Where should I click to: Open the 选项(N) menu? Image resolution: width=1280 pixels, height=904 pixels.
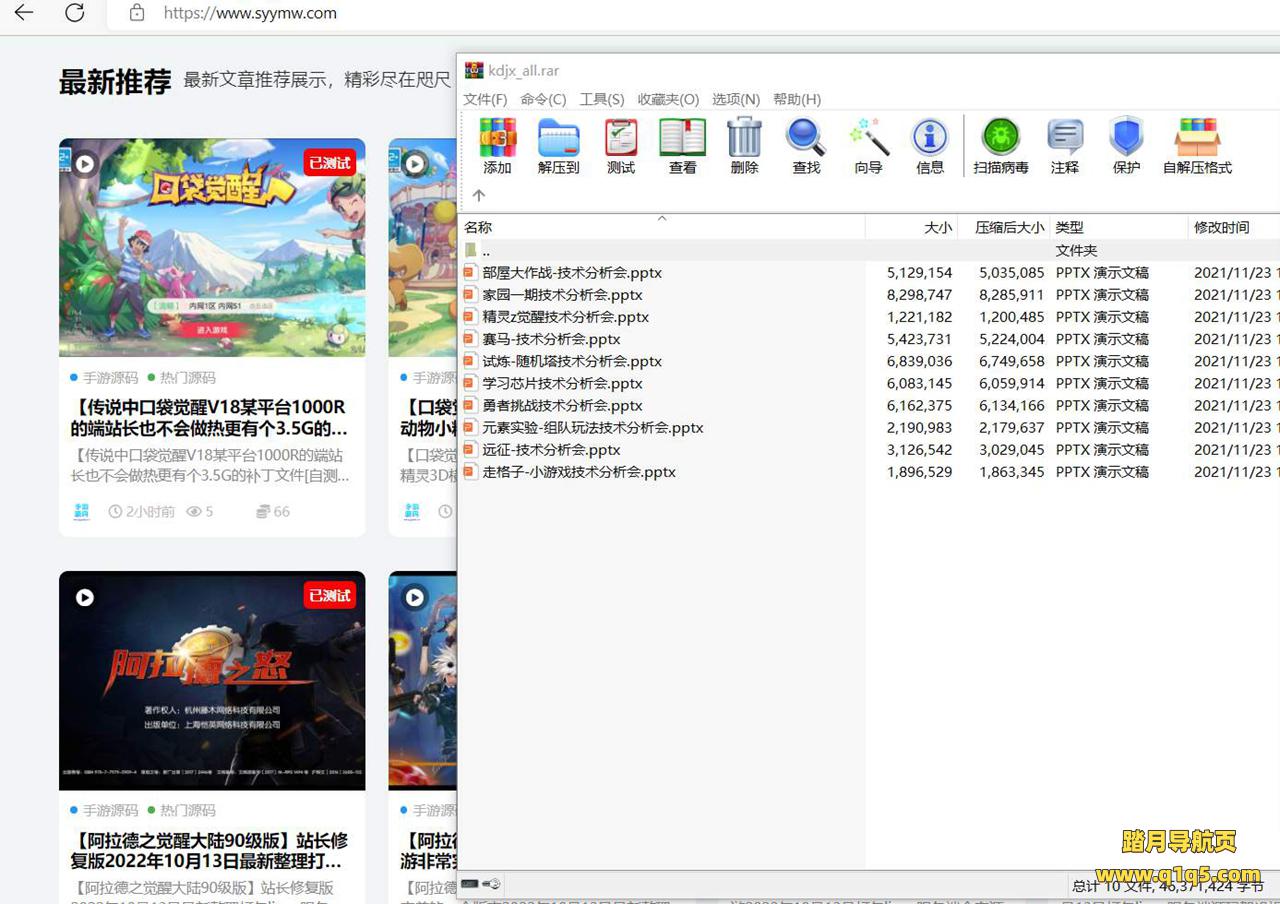[735, 99]
